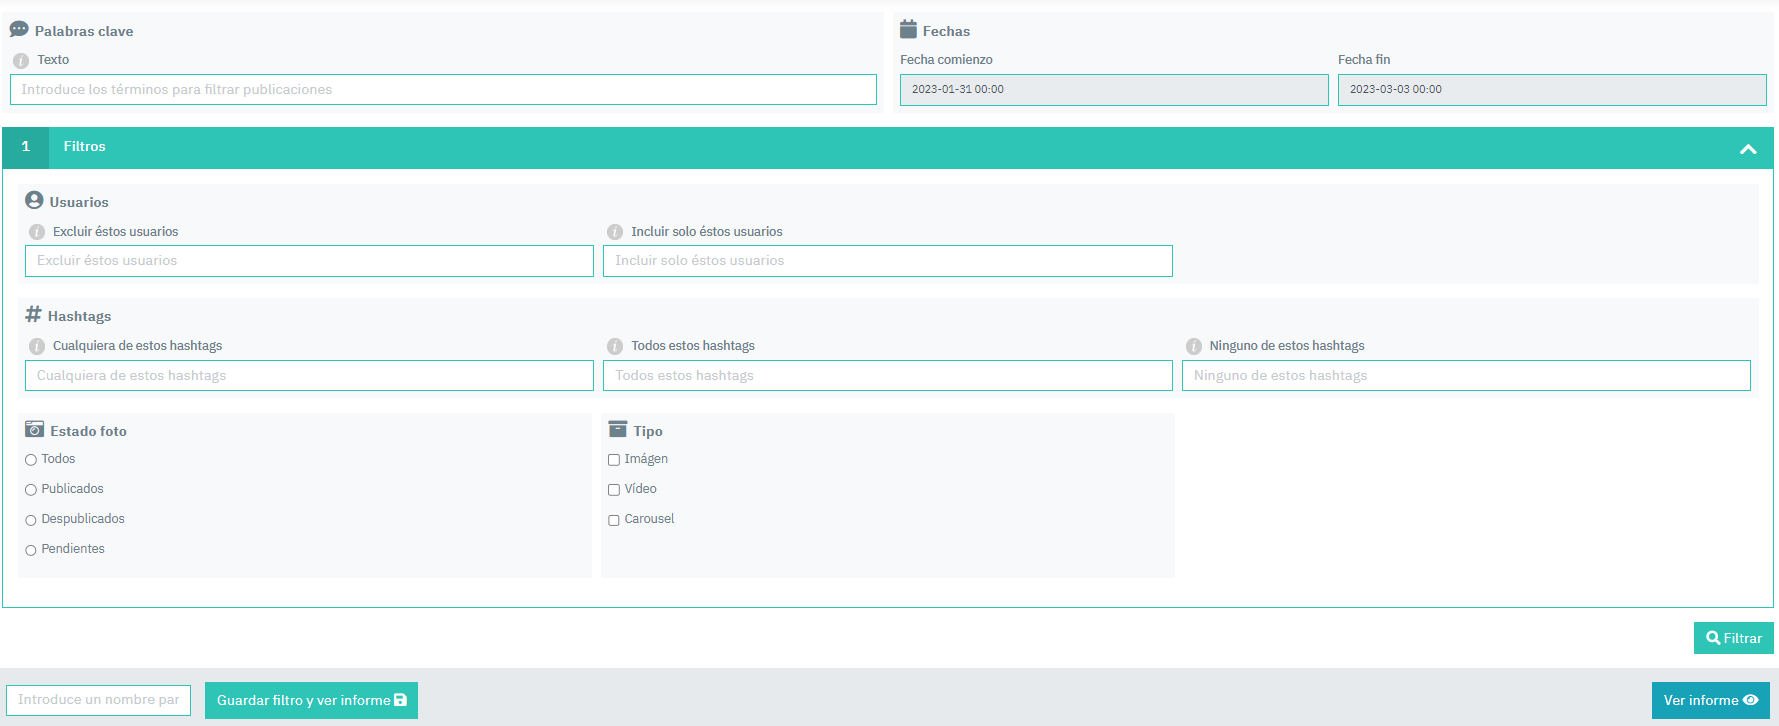Click the camera icon beside Estado foto
Viewport: 1779px width, 726px height.
(34, 430)
